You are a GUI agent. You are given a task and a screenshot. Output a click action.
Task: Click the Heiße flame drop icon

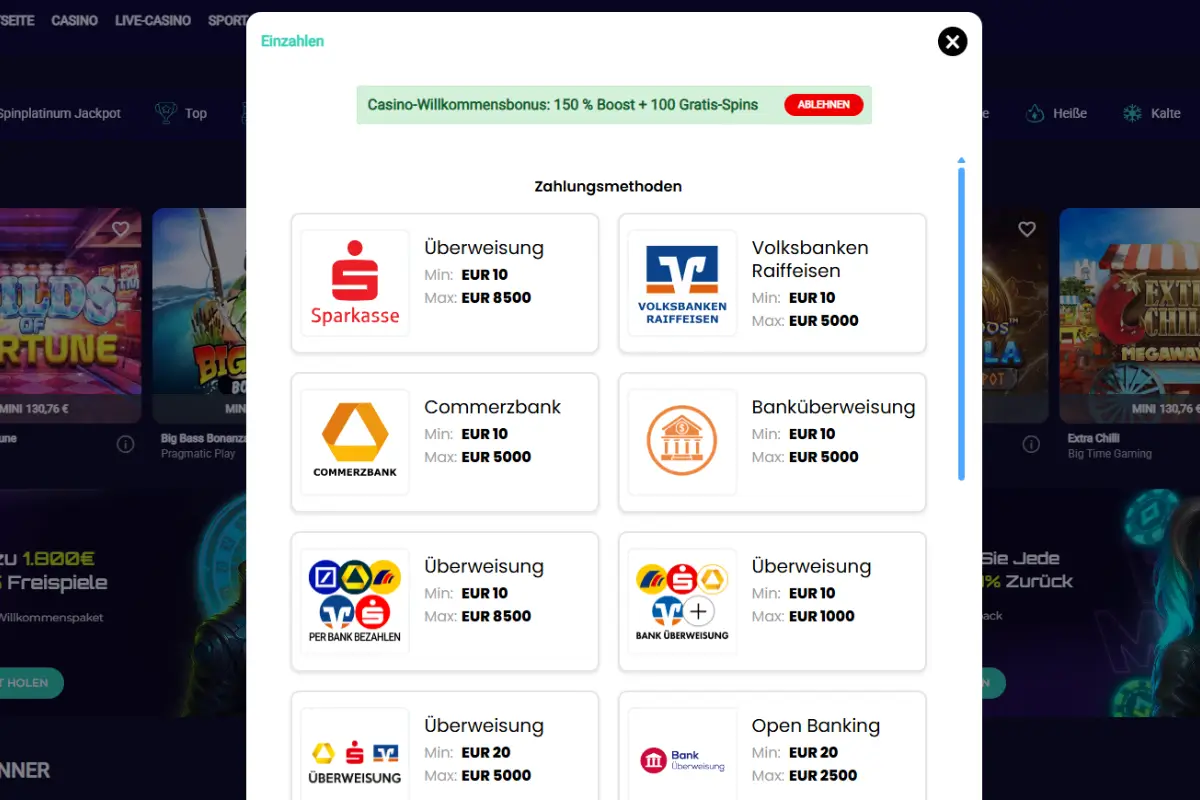[x=1035, y=113]
